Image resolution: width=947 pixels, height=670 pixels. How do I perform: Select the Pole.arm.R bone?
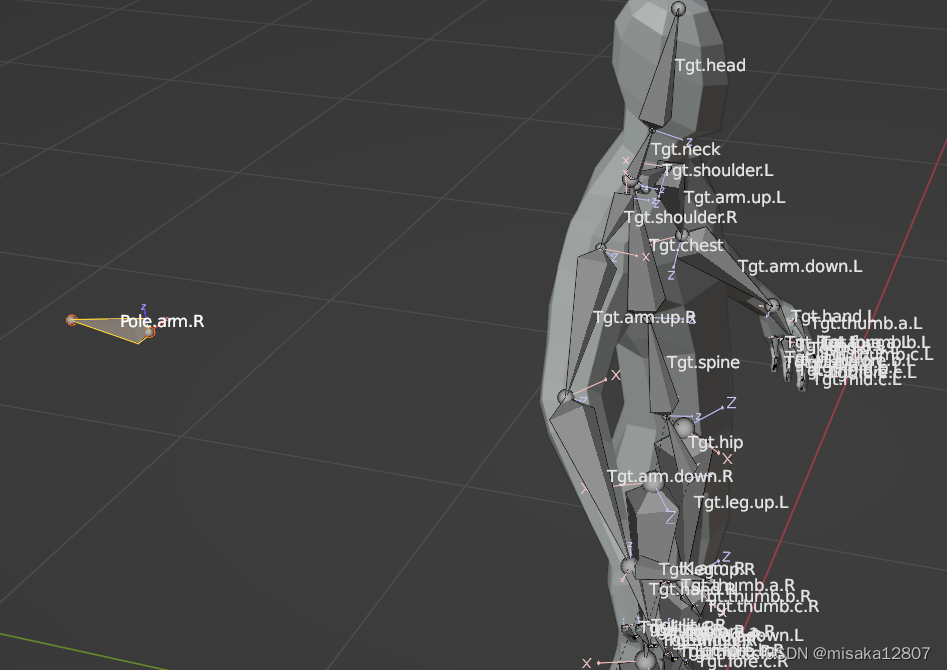(x=114, y=327)
